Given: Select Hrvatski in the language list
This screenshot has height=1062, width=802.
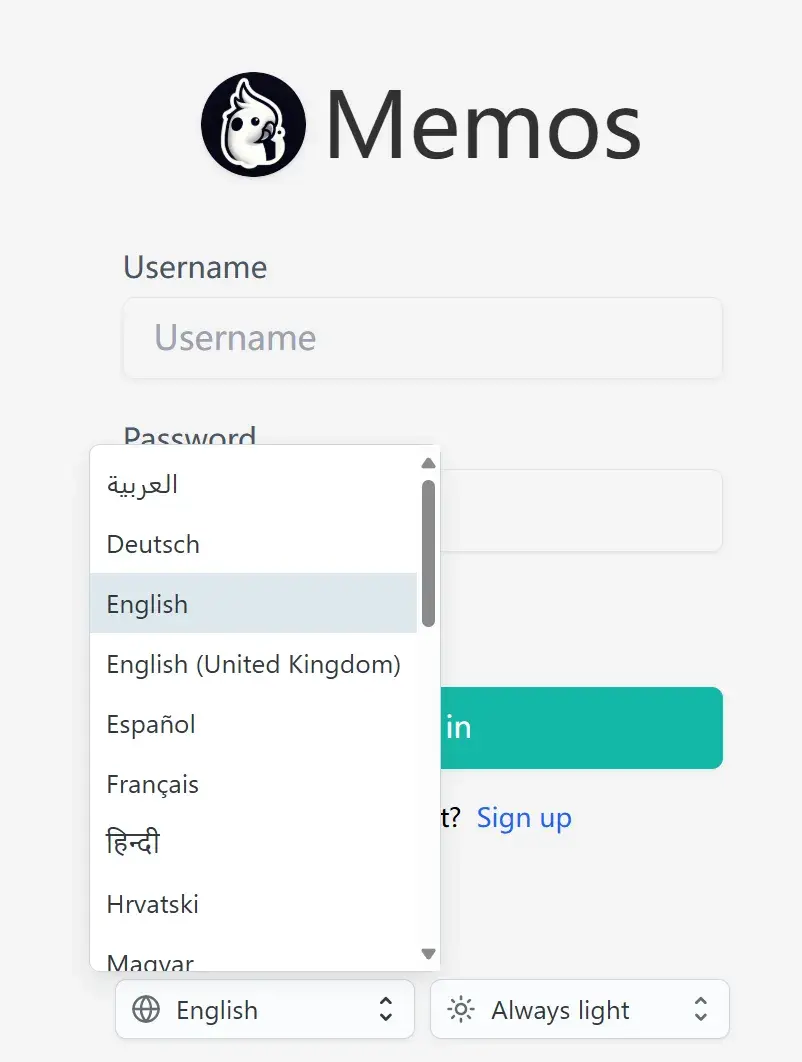Looking at the screenshot, I should 153,904.
